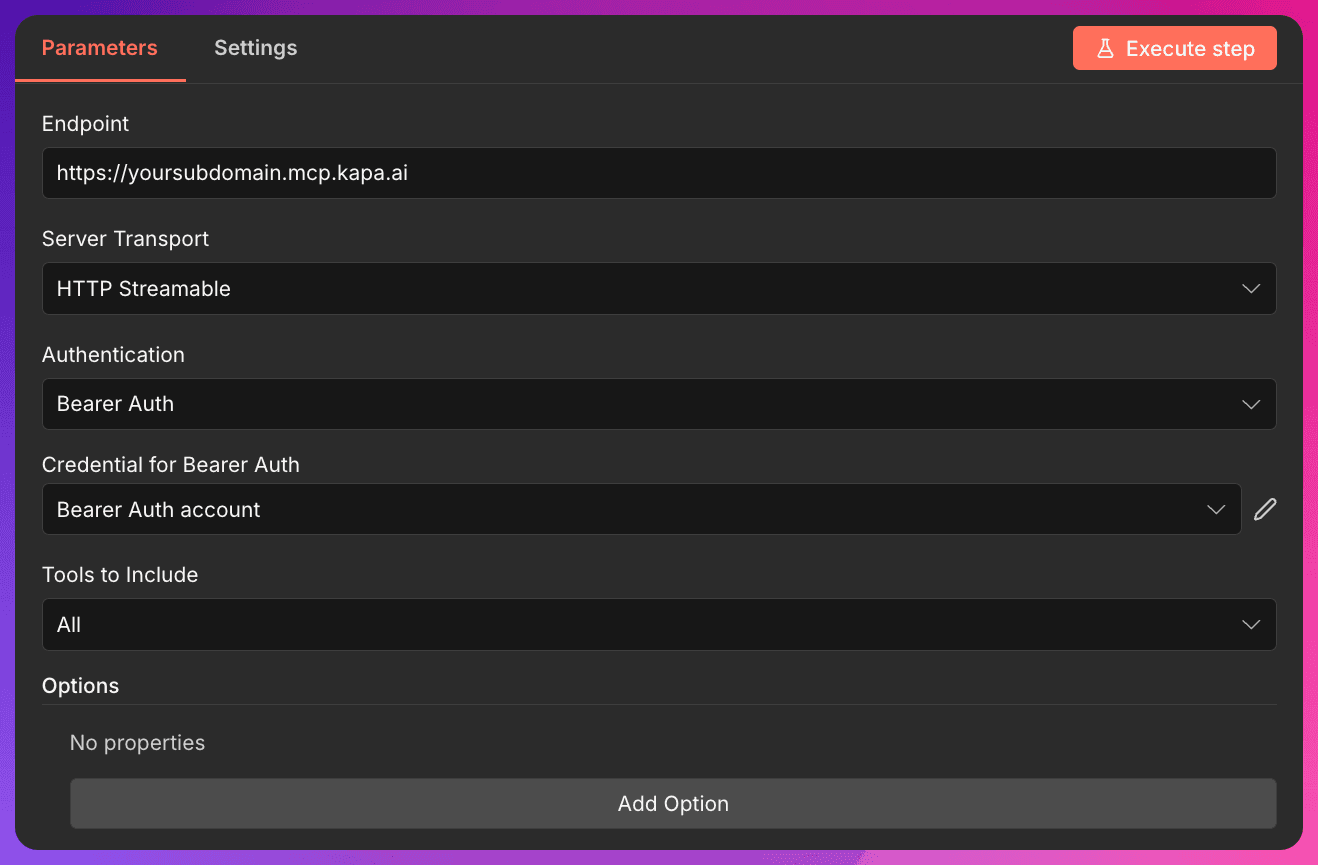Open the Server Transport dropdown
This screenshot has width=1318, height=865.
pos(660,288)
